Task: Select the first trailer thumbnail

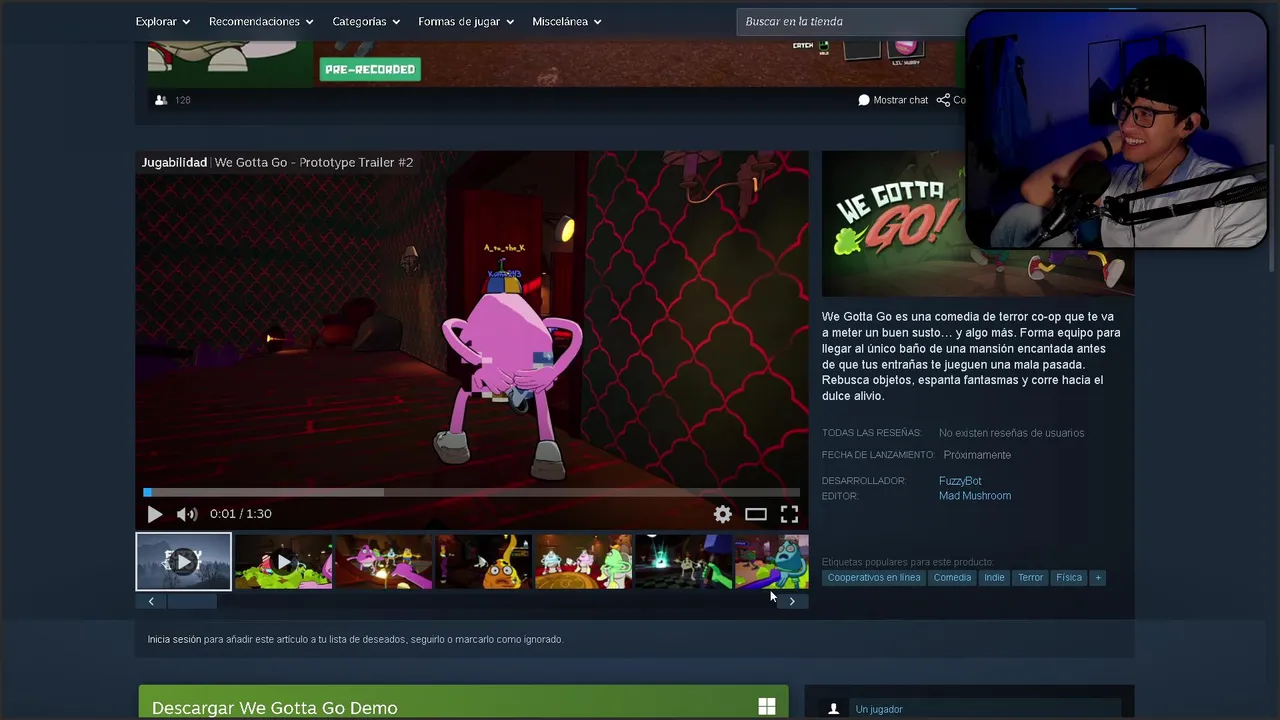Action: (183, 562)
